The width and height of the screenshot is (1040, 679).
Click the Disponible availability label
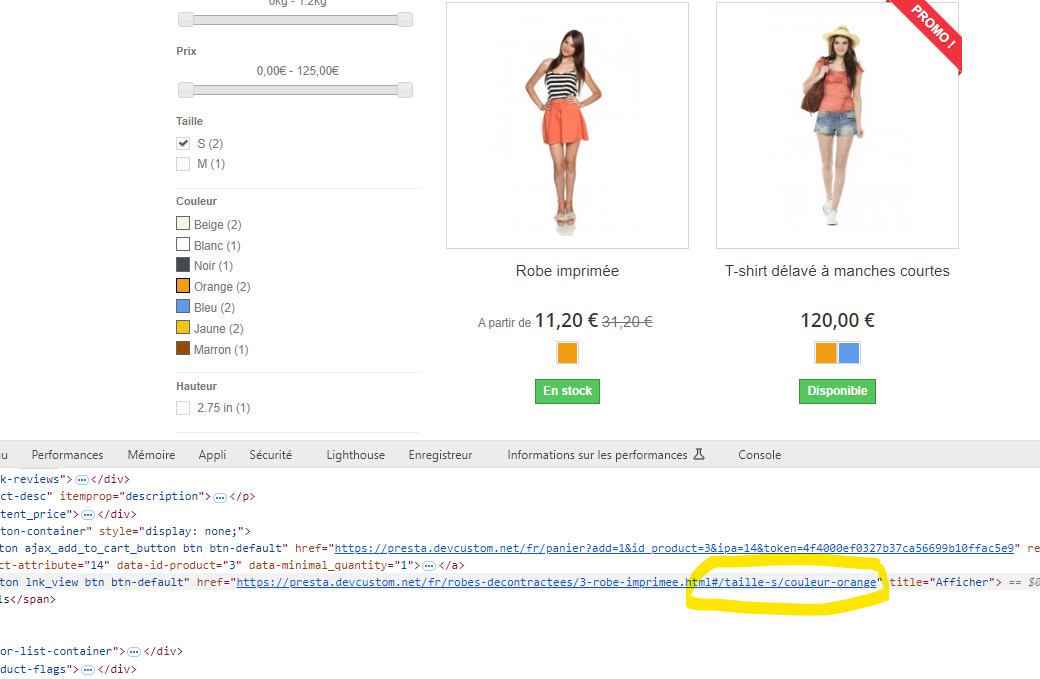837,391
